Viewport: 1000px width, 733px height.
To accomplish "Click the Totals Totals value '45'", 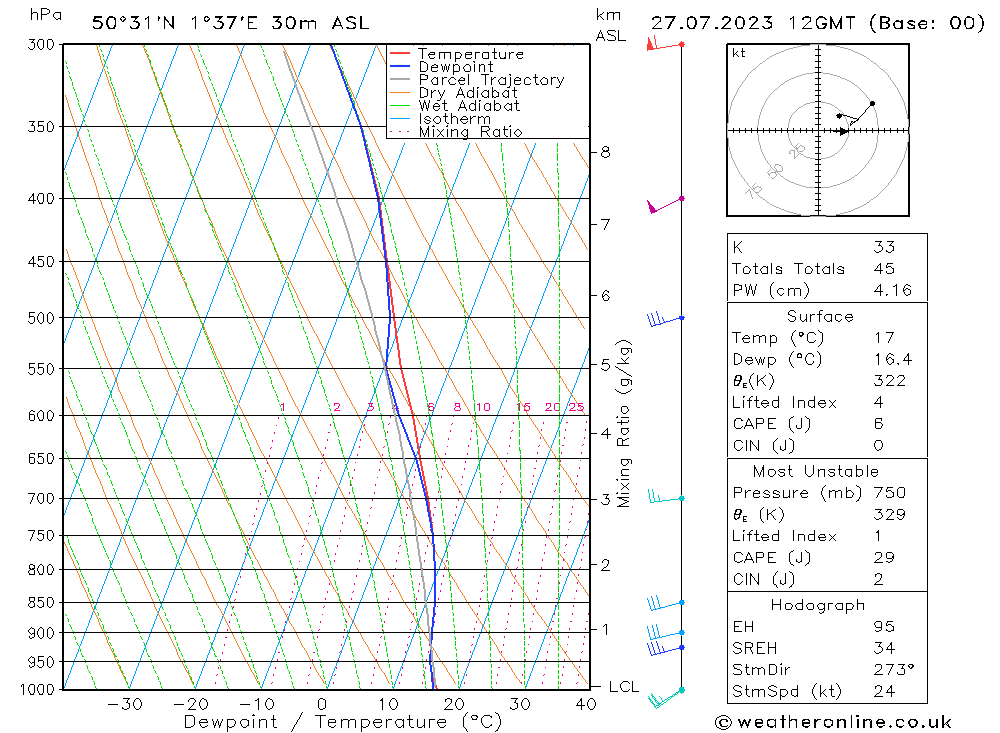I will (885, 269).
